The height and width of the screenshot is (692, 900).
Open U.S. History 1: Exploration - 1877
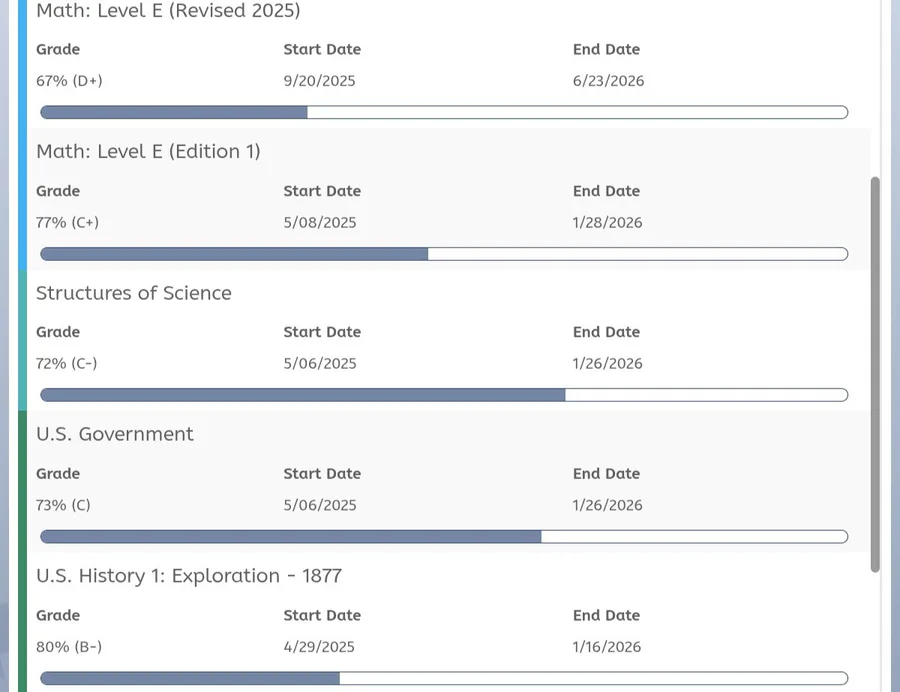(189, 576)
